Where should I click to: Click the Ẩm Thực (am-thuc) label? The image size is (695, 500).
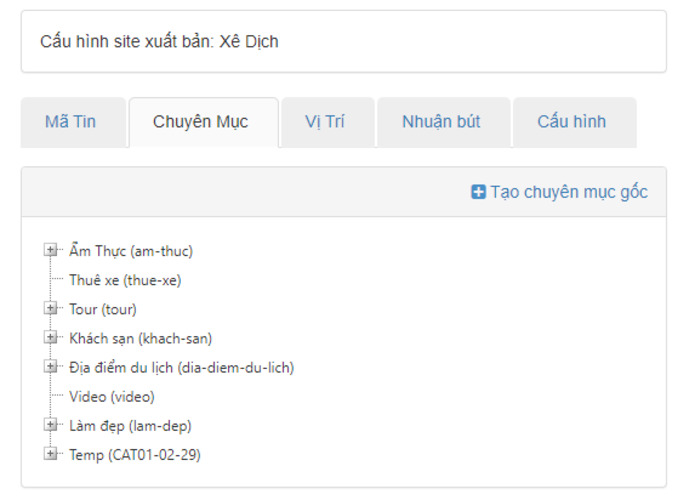coord(131,251)
